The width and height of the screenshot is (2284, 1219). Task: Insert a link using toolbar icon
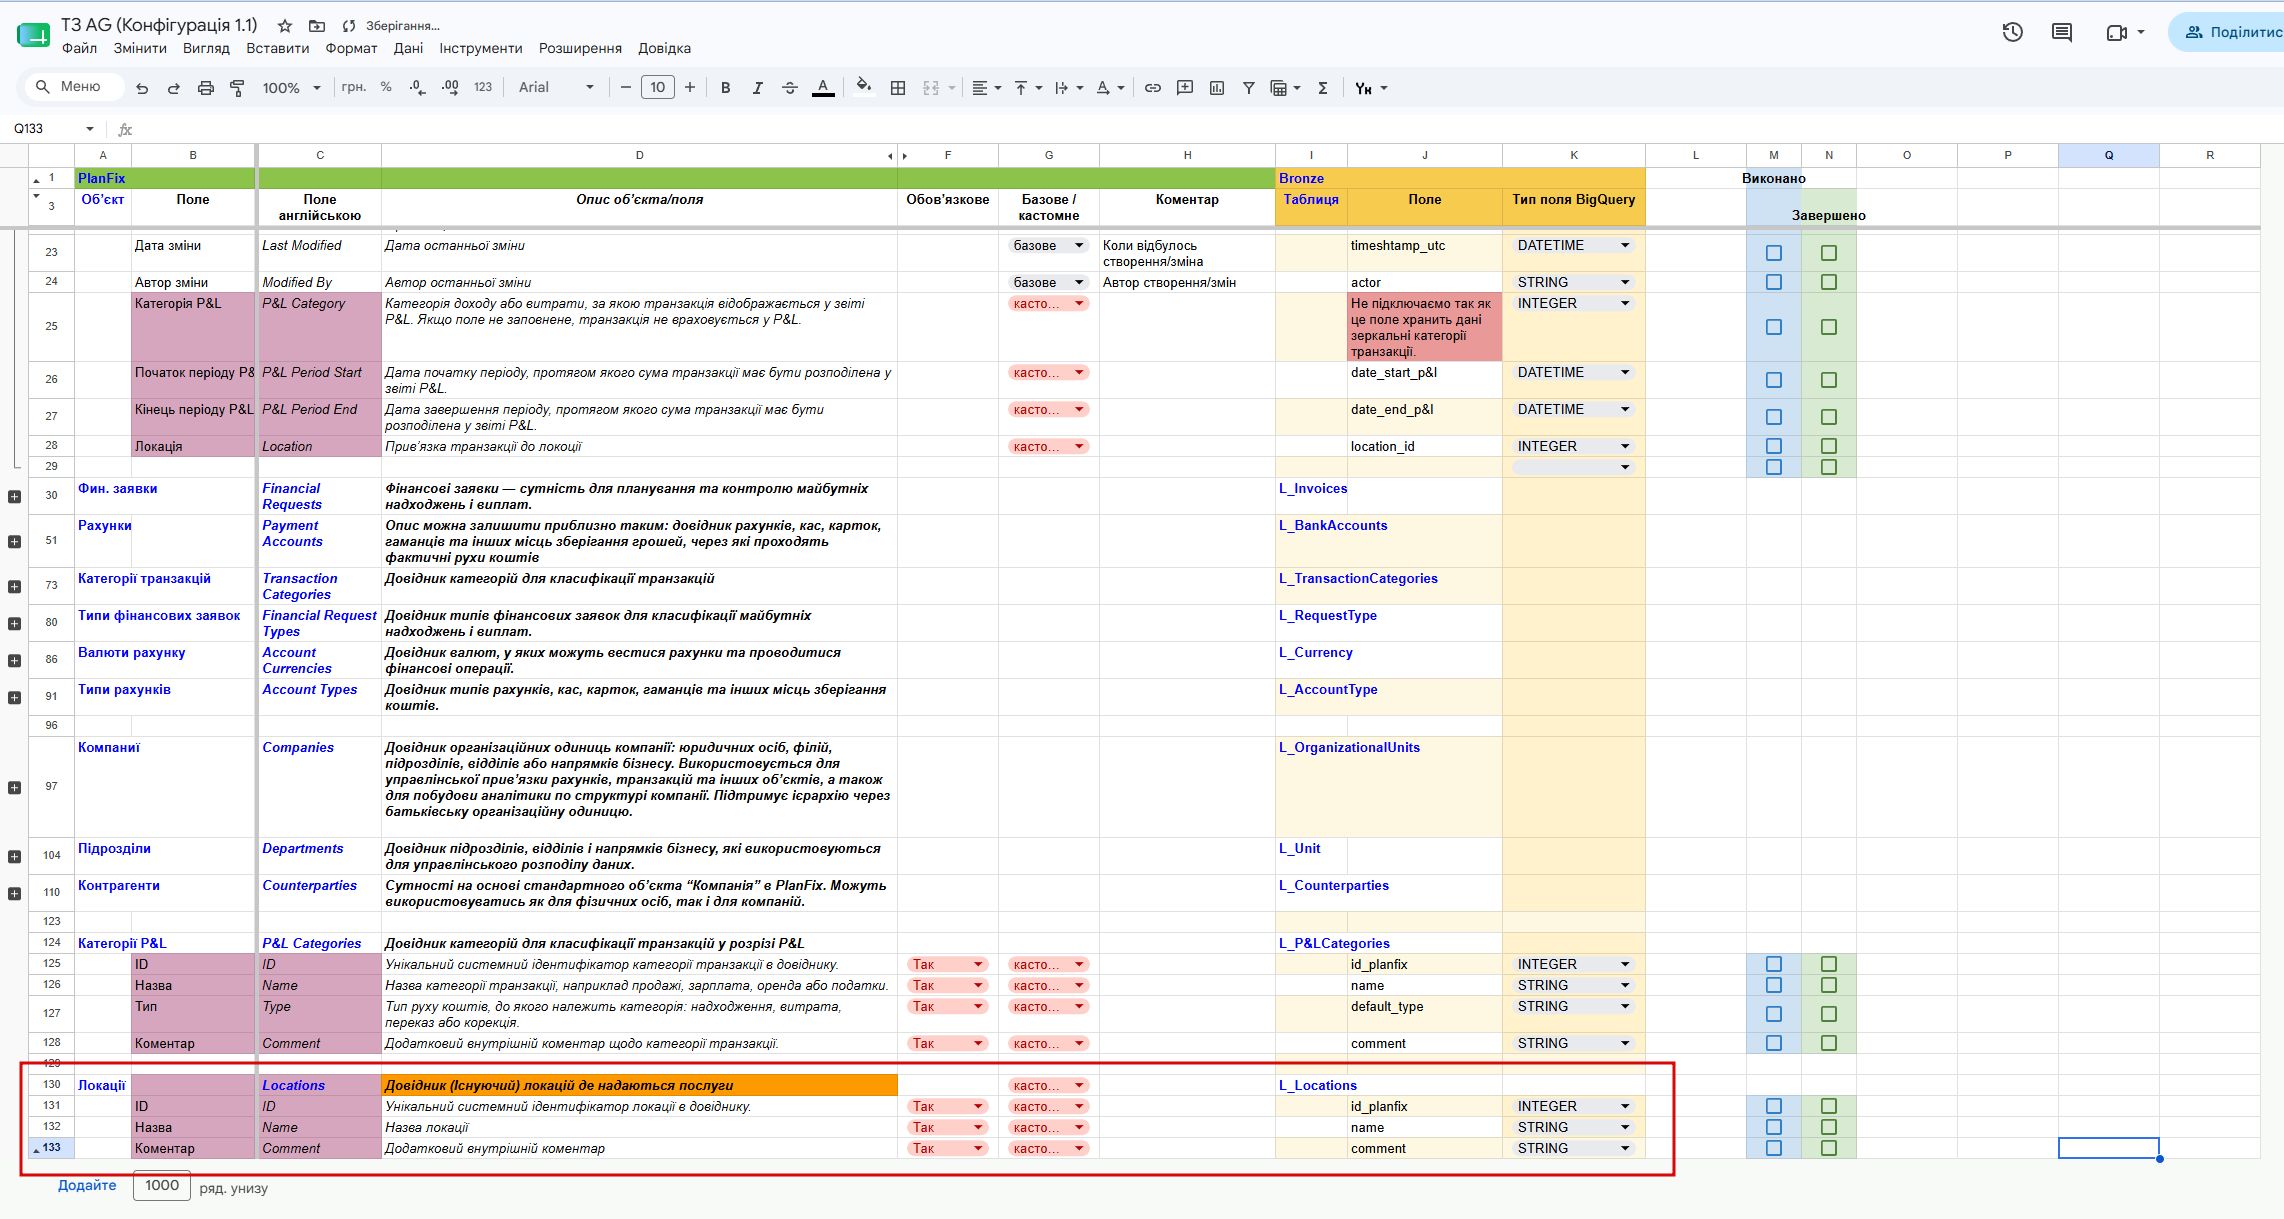(1152, 88)
